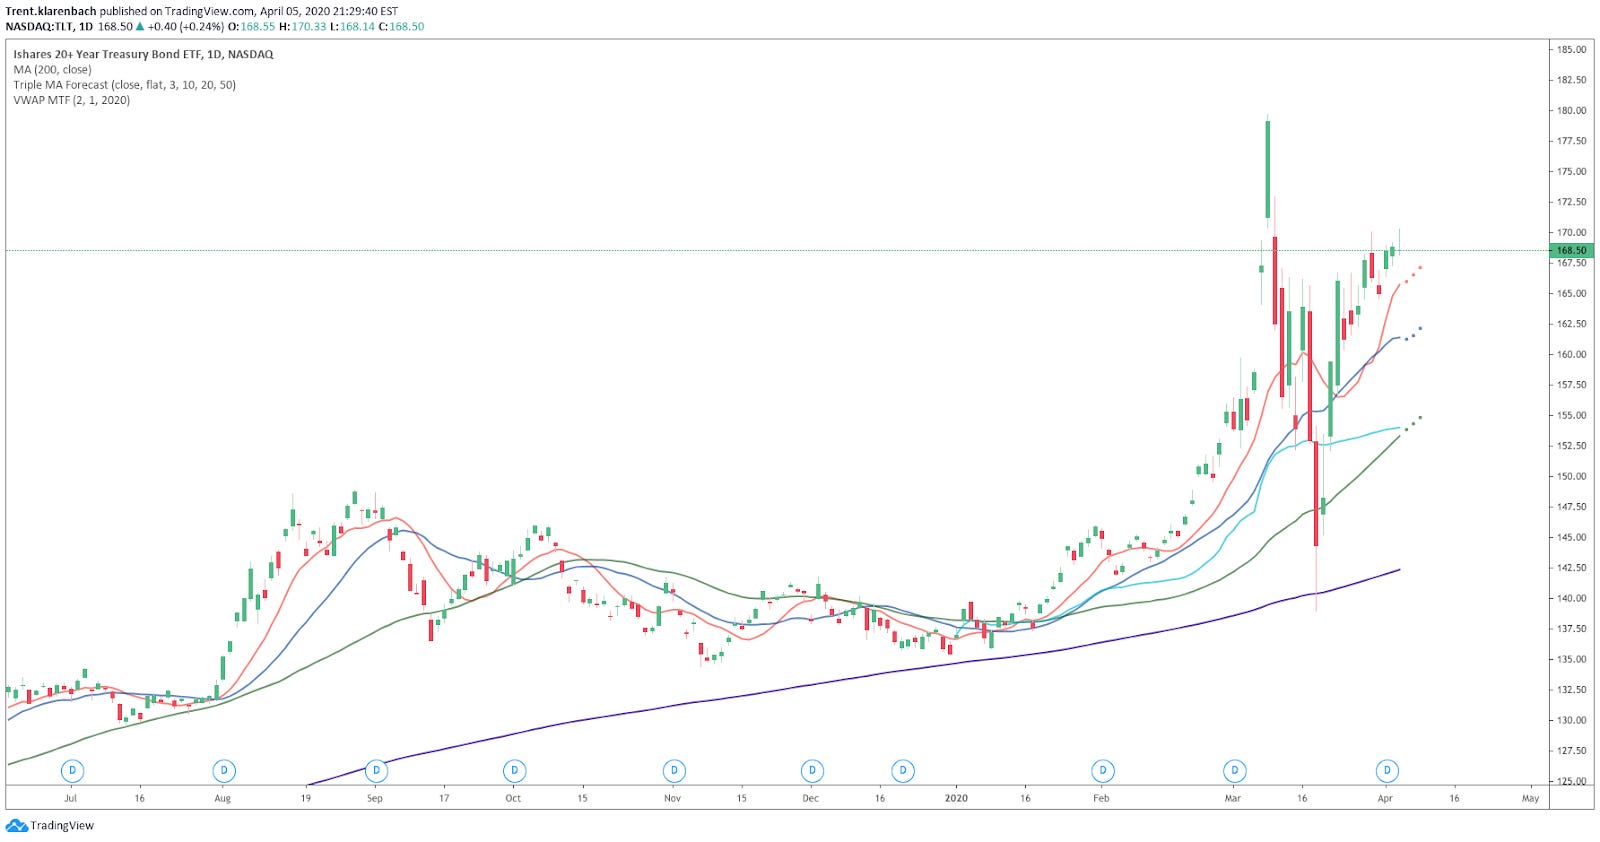Image resolution: width=1600 pixels, height=842 pixels.
Task: Click the green 168.50 current price tag
Action: (1571, 250)
